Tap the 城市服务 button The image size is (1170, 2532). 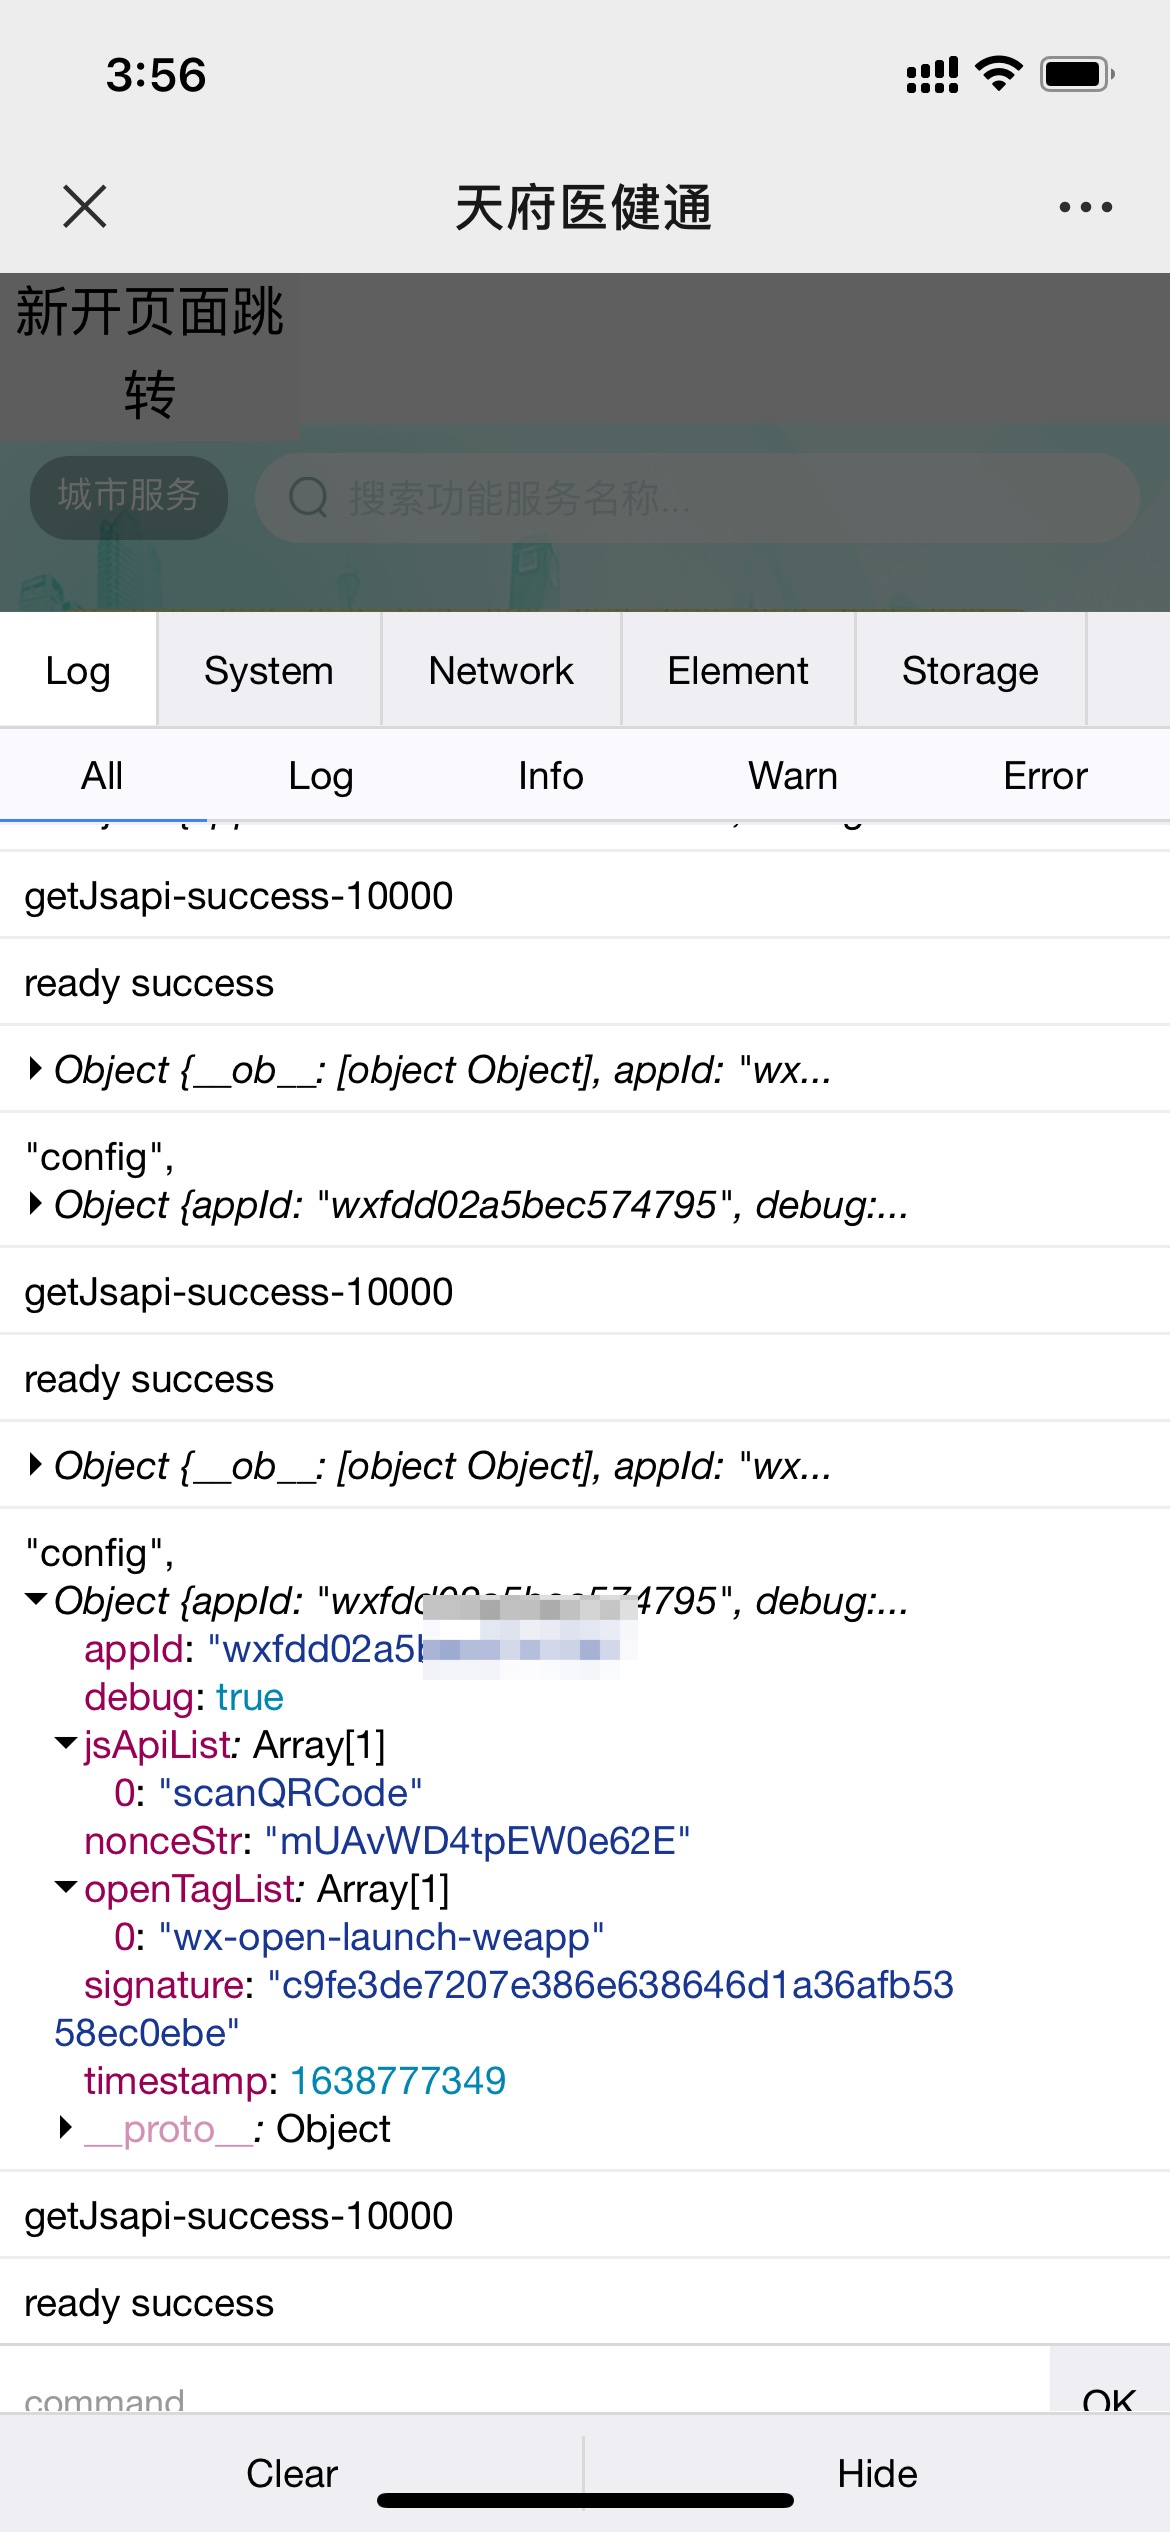point(129,497)
